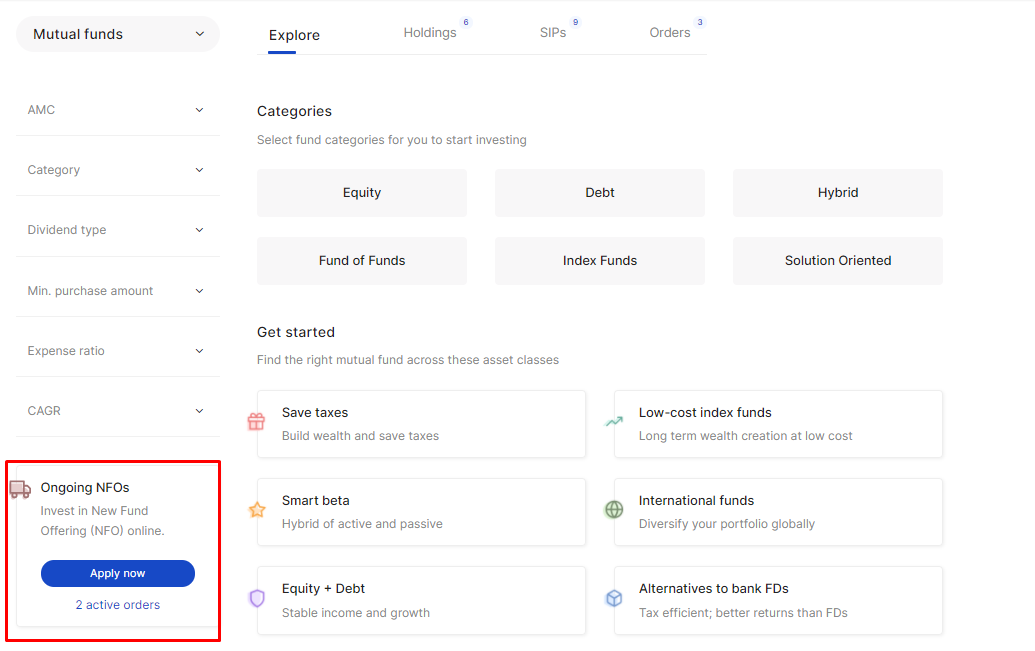Click the Apply now button for NFOs

pos(117,573)
